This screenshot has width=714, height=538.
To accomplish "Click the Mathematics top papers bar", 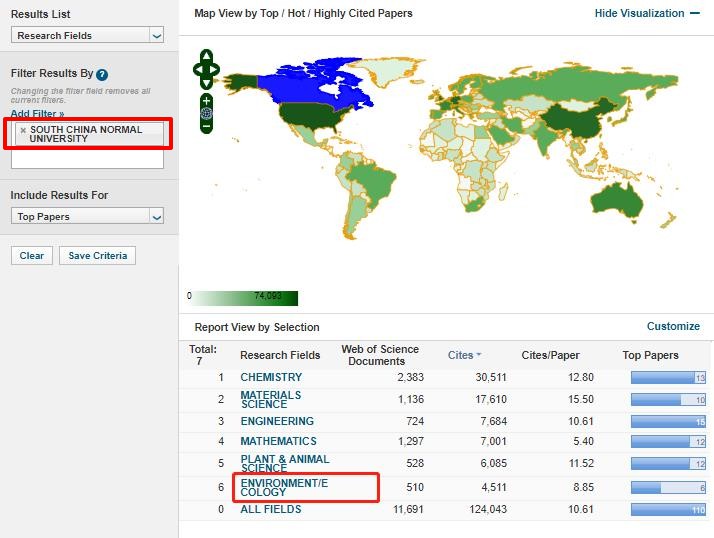I will [668, 441].
